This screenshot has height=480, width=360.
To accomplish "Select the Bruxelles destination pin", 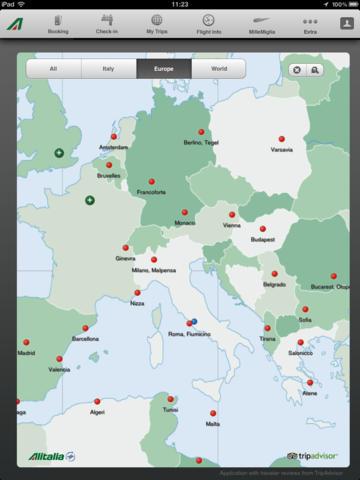I will 109,165.
